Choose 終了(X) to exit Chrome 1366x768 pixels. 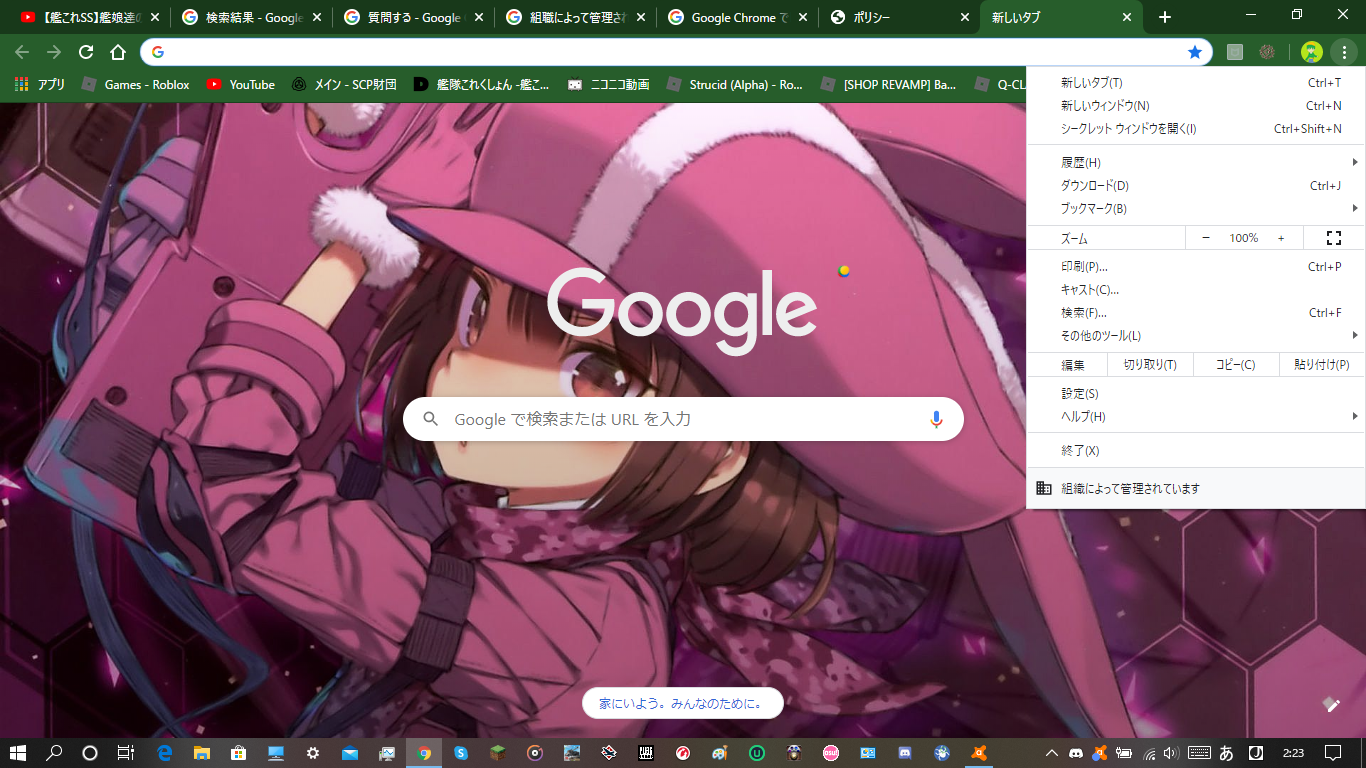(1196, 450)
